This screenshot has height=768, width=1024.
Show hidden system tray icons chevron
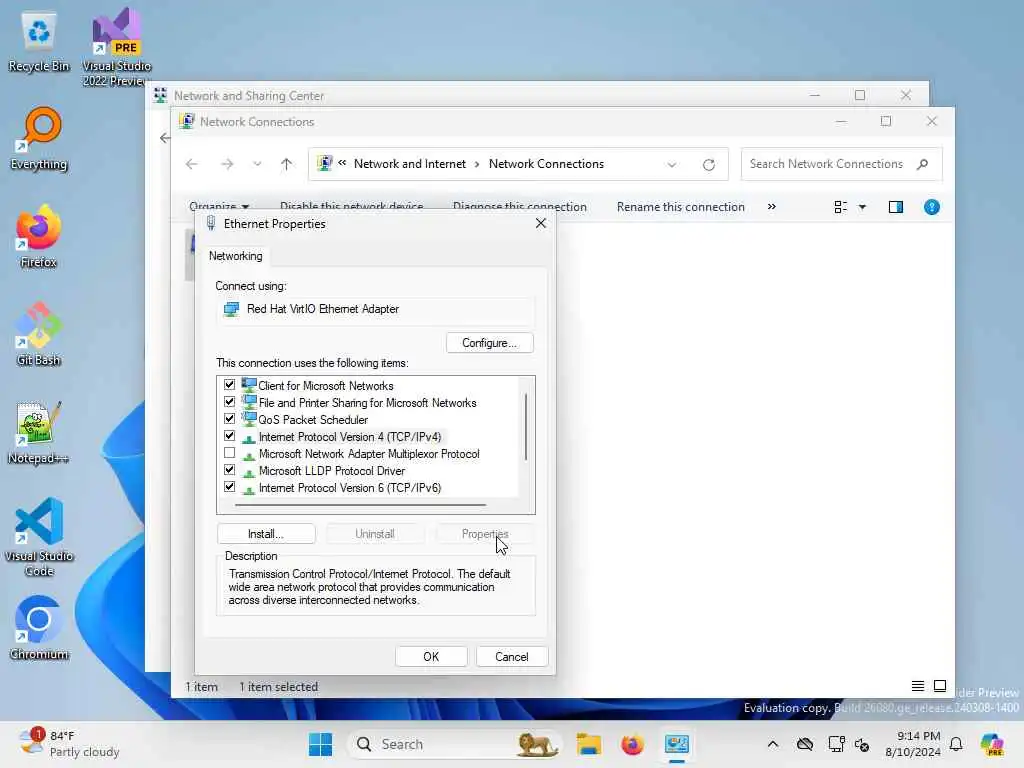(773, 744)
